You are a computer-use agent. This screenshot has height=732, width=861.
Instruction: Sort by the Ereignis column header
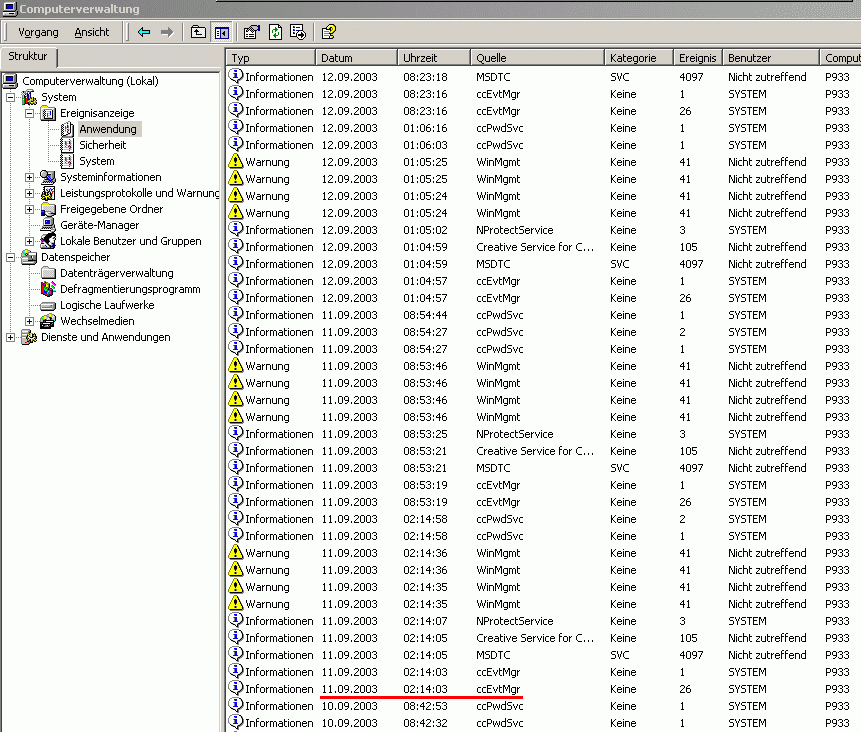(x=698, y=58)
